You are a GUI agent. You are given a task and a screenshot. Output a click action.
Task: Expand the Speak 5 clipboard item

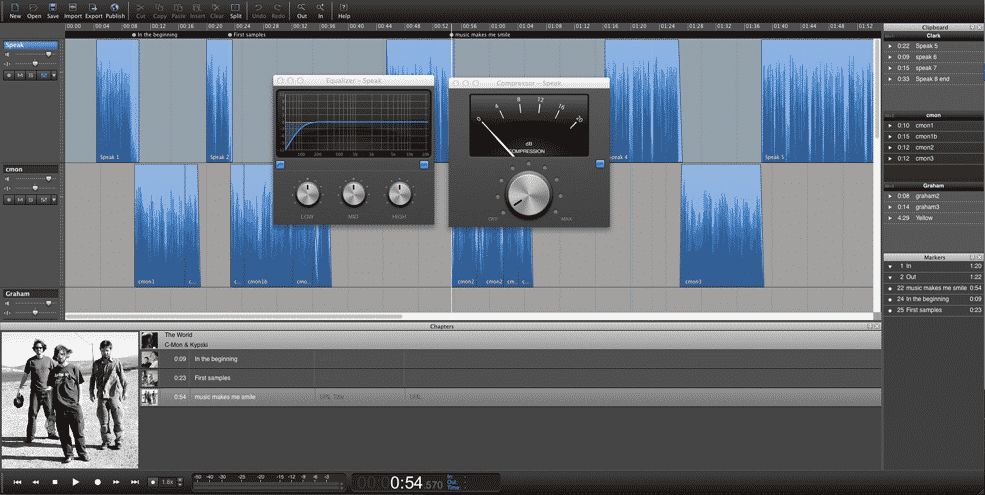pyautogui.click(x=890, y=46)
